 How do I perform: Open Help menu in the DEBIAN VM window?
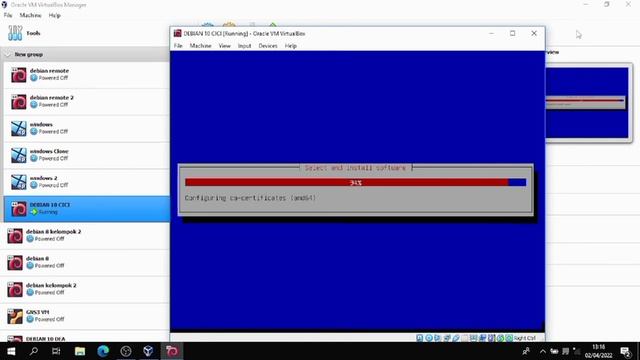(x=291, y=46)
